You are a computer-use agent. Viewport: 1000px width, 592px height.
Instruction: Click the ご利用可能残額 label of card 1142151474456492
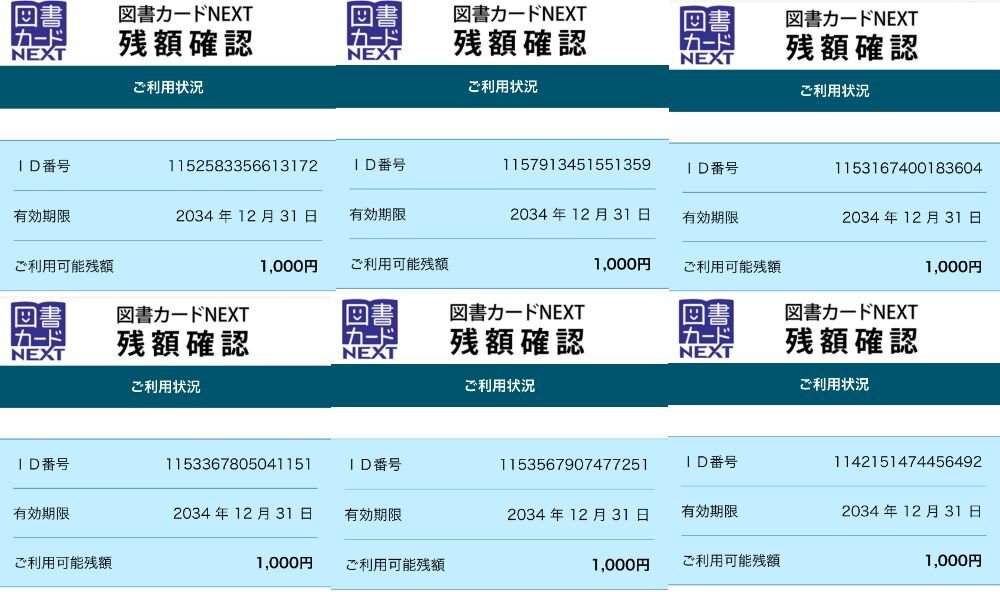pyautogui.click(x=731, y=561)
